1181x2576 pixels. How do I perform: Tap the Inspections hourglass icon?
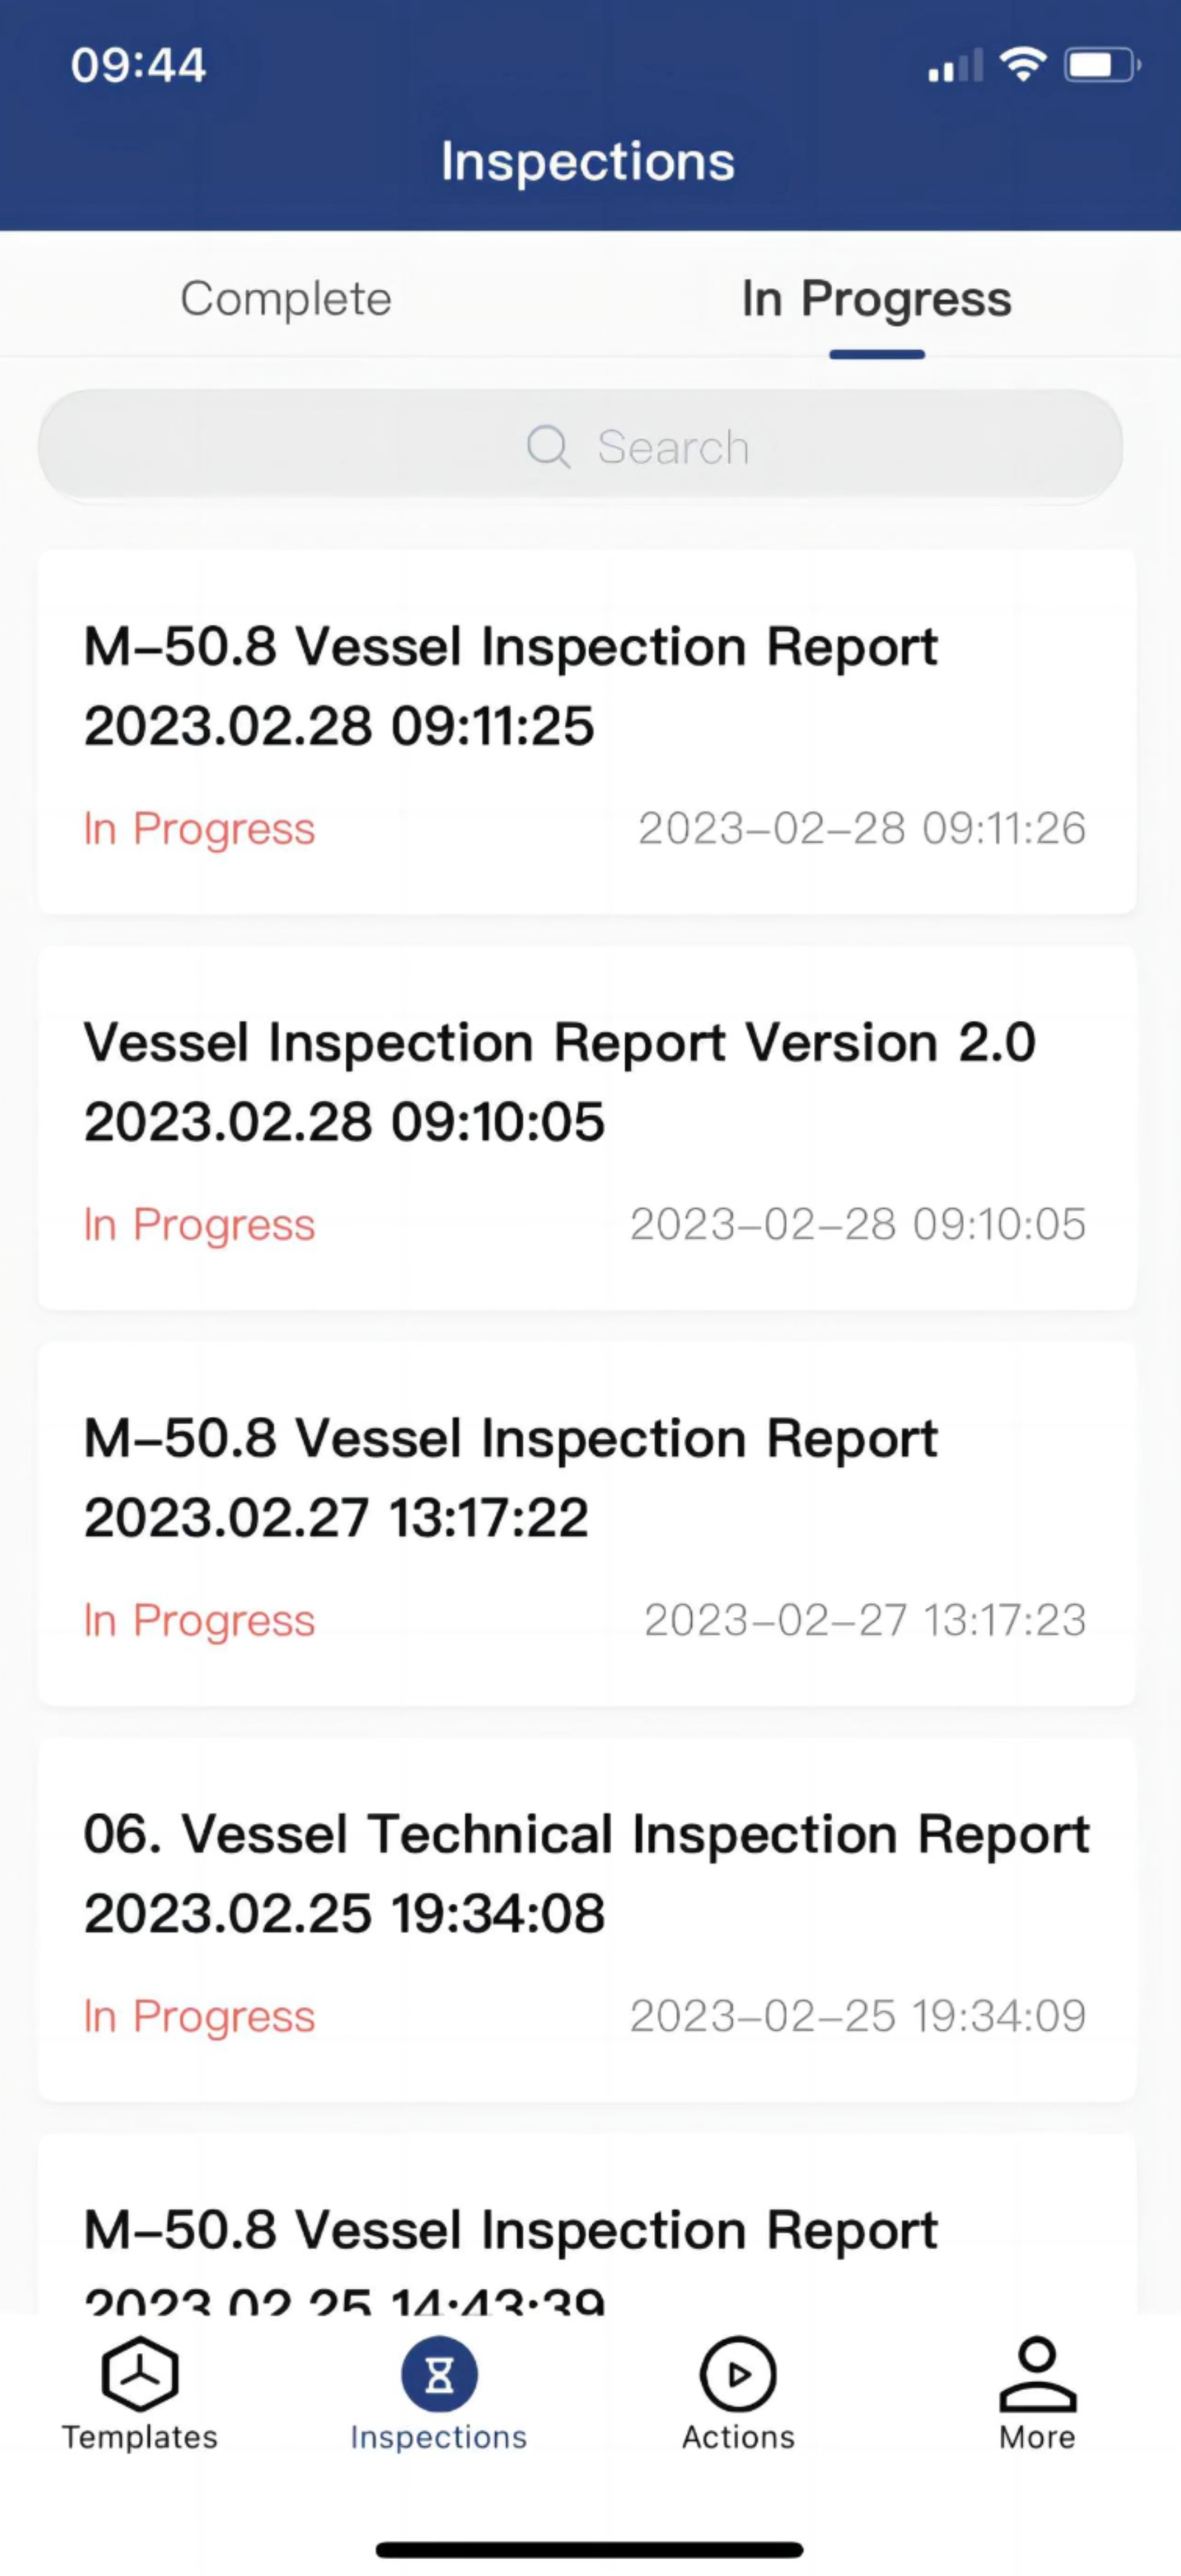[439, 2374]
